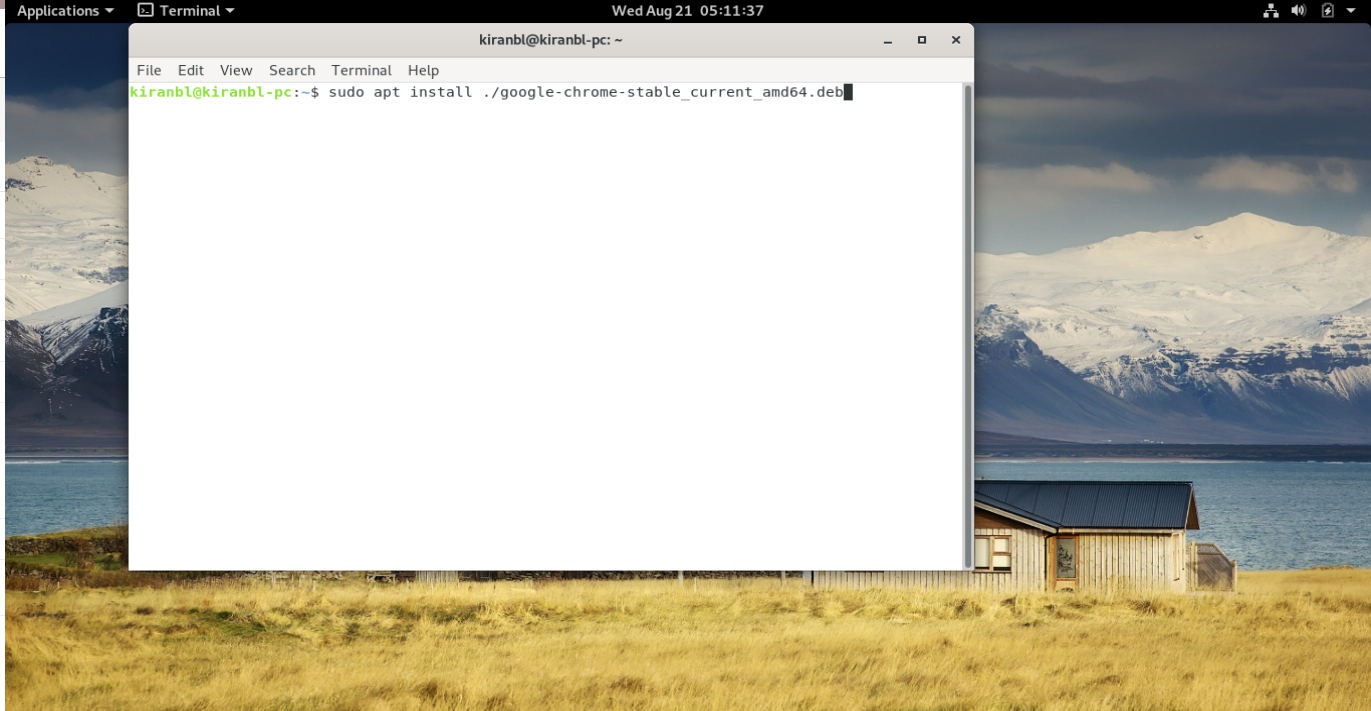Open the Edit menu

(x=190, y=70)
